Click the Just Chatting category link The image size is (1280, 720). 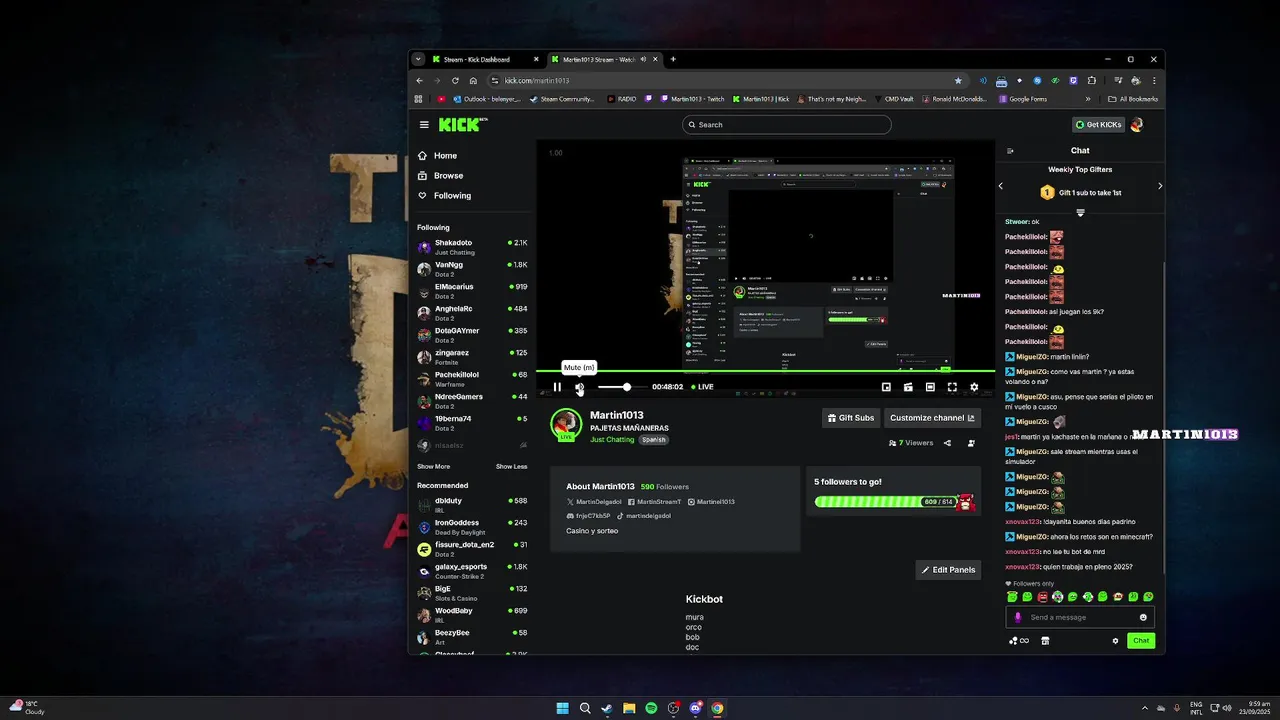click(612, 440)
